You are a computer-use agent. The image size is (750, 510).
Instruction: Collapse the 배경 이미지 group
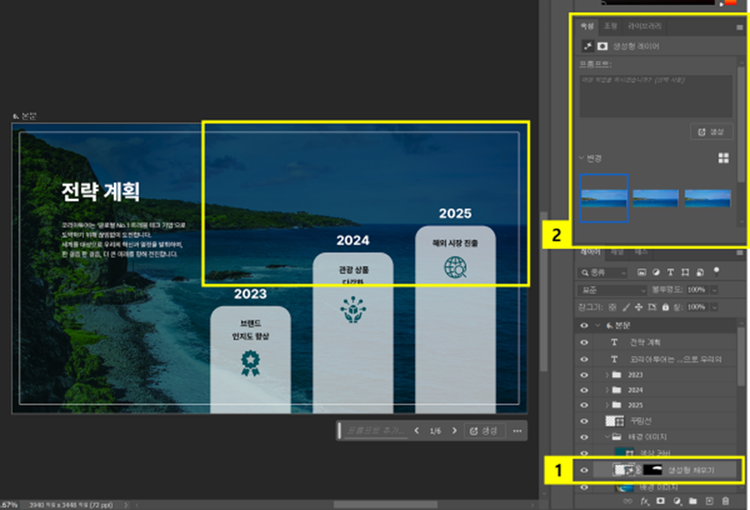607,437
